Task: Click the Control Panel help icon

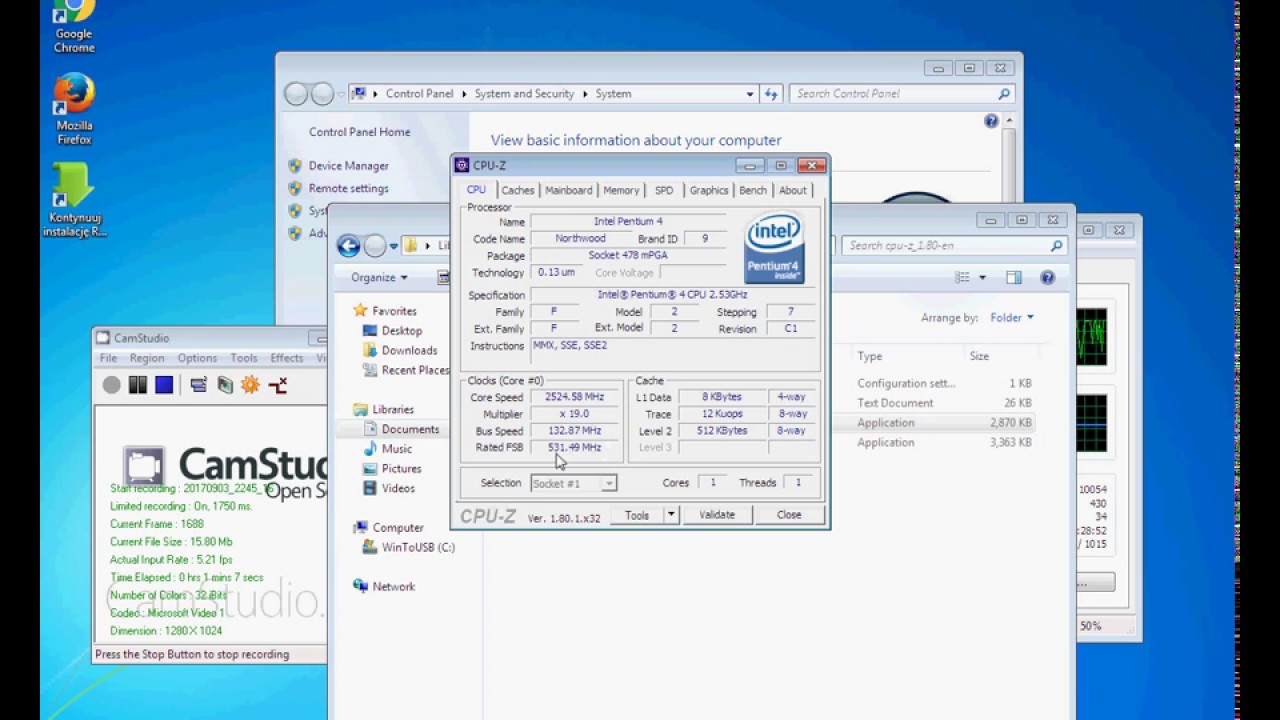Action: point(991,121)
